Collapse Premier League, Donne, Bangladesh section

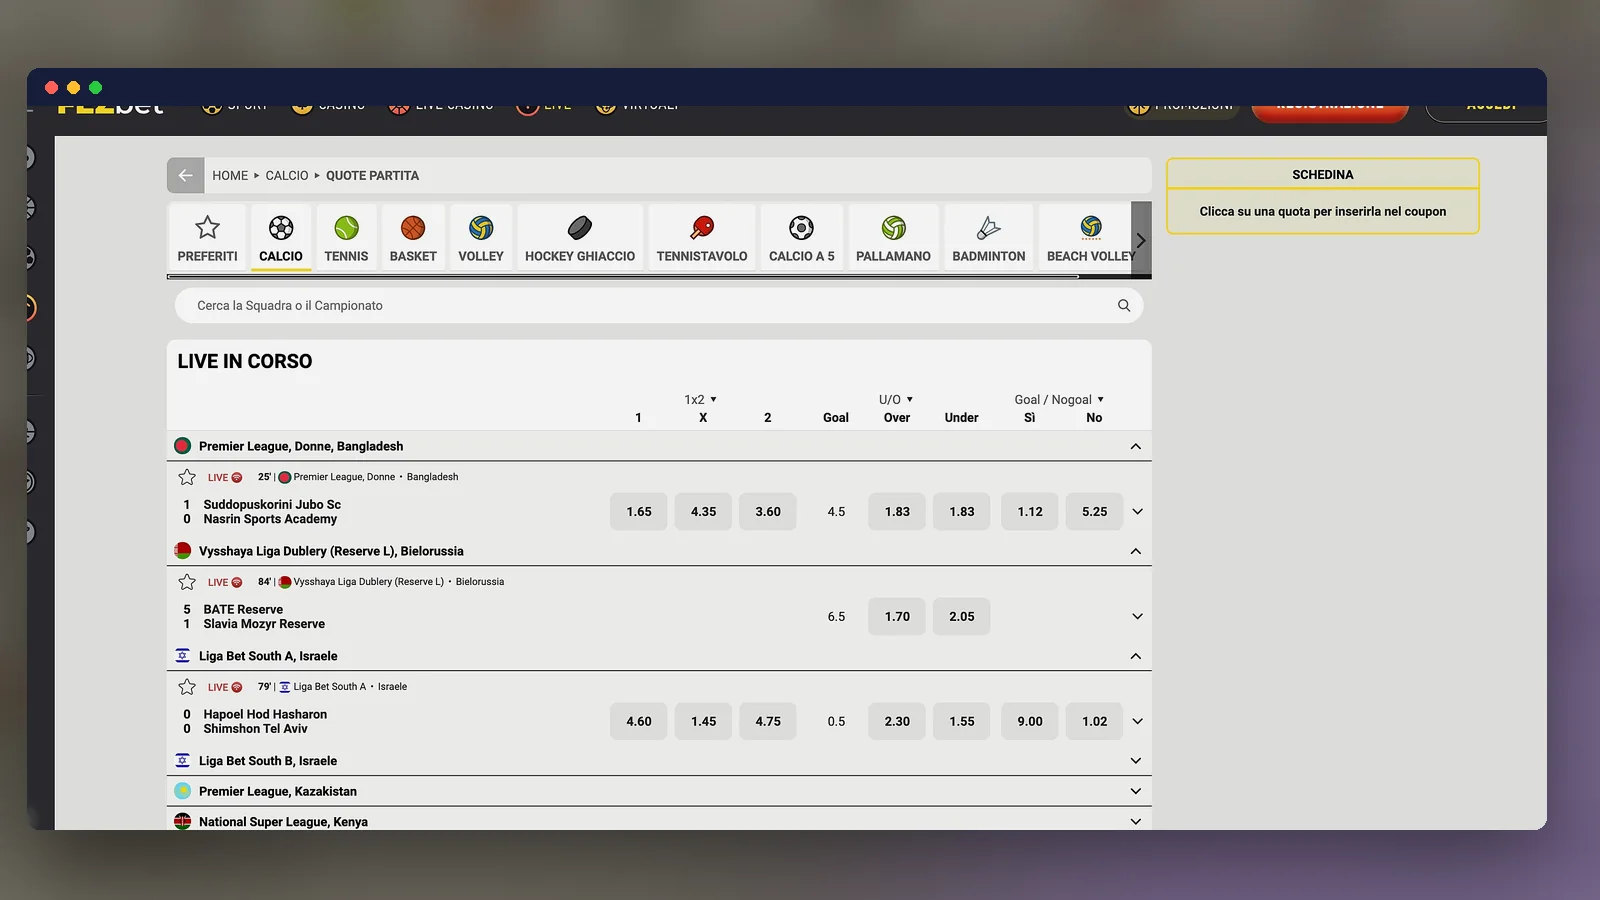click(1136, 446)
